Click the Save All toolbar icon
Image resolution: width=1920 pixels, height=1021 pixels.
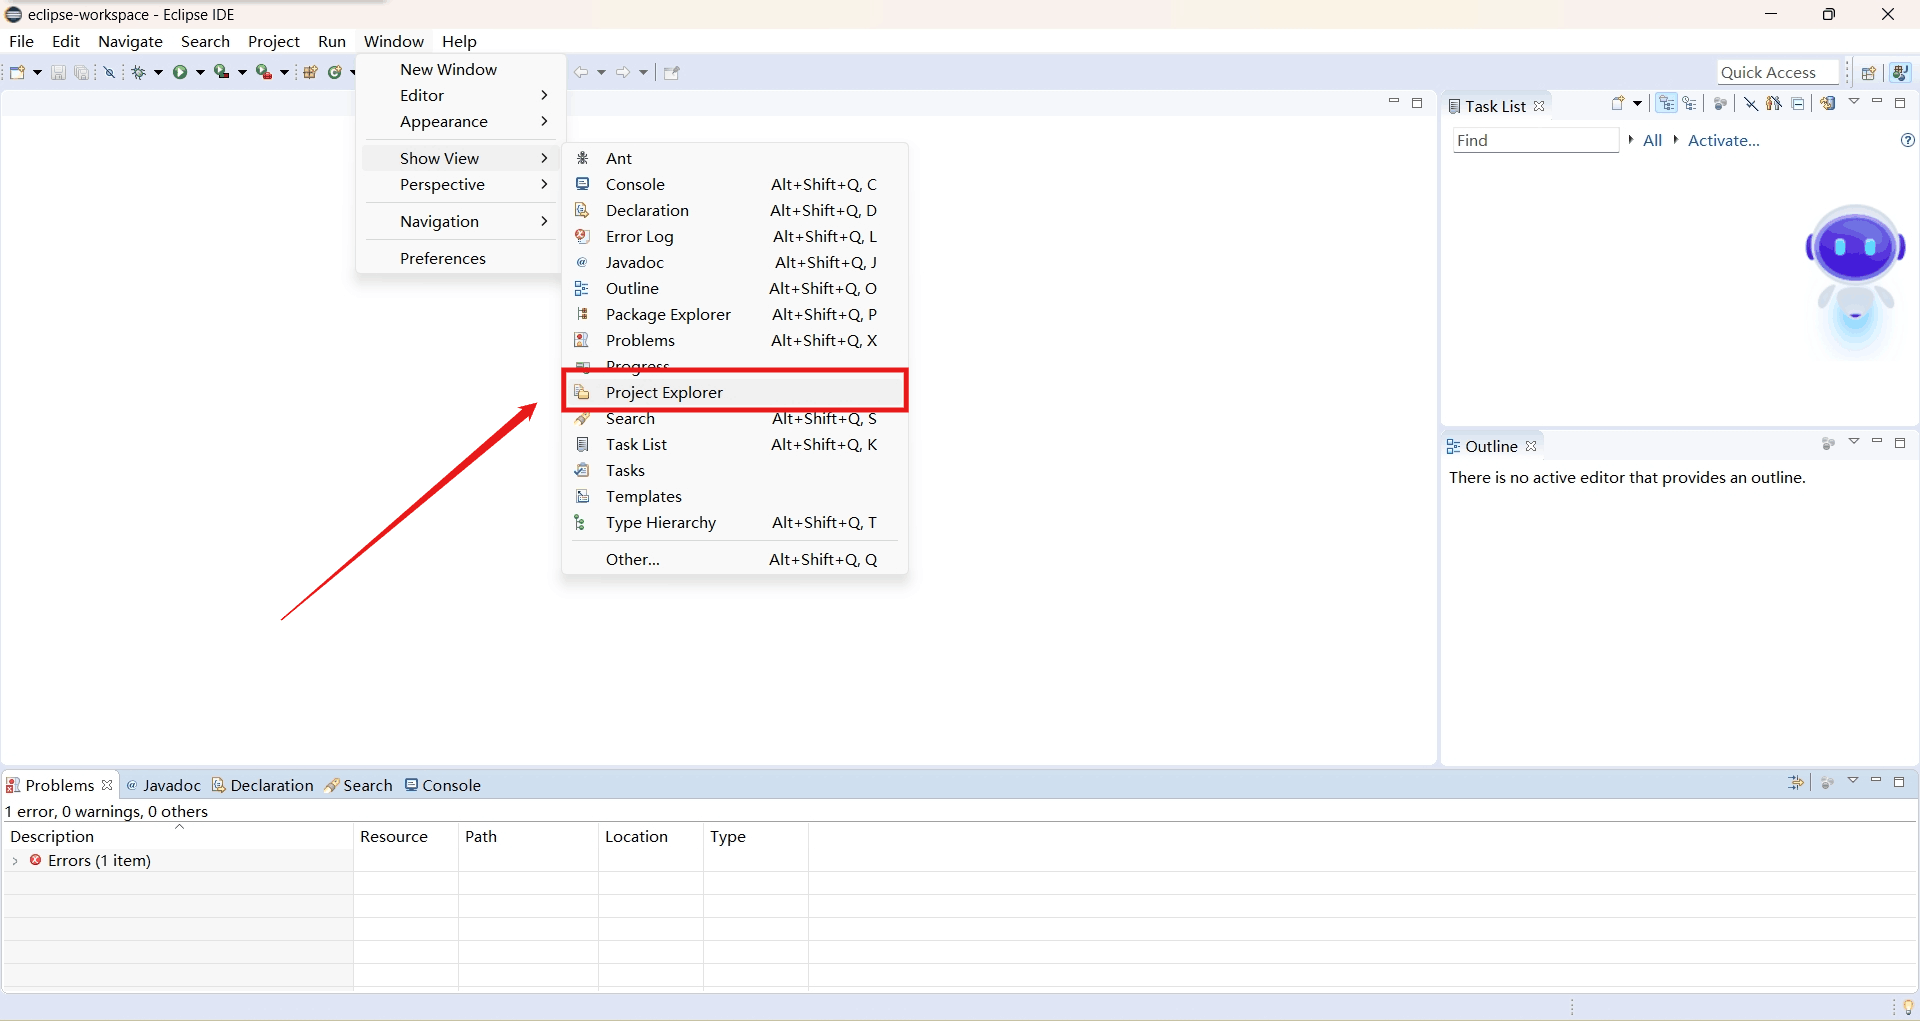(x=82, y=72)
